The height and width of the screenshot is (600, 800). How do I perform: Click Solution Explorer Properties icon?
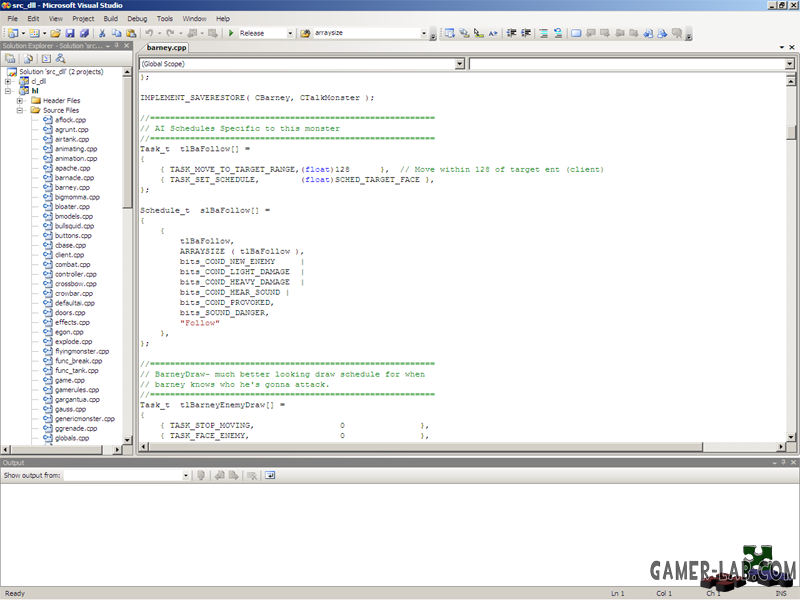pos(10,59)
